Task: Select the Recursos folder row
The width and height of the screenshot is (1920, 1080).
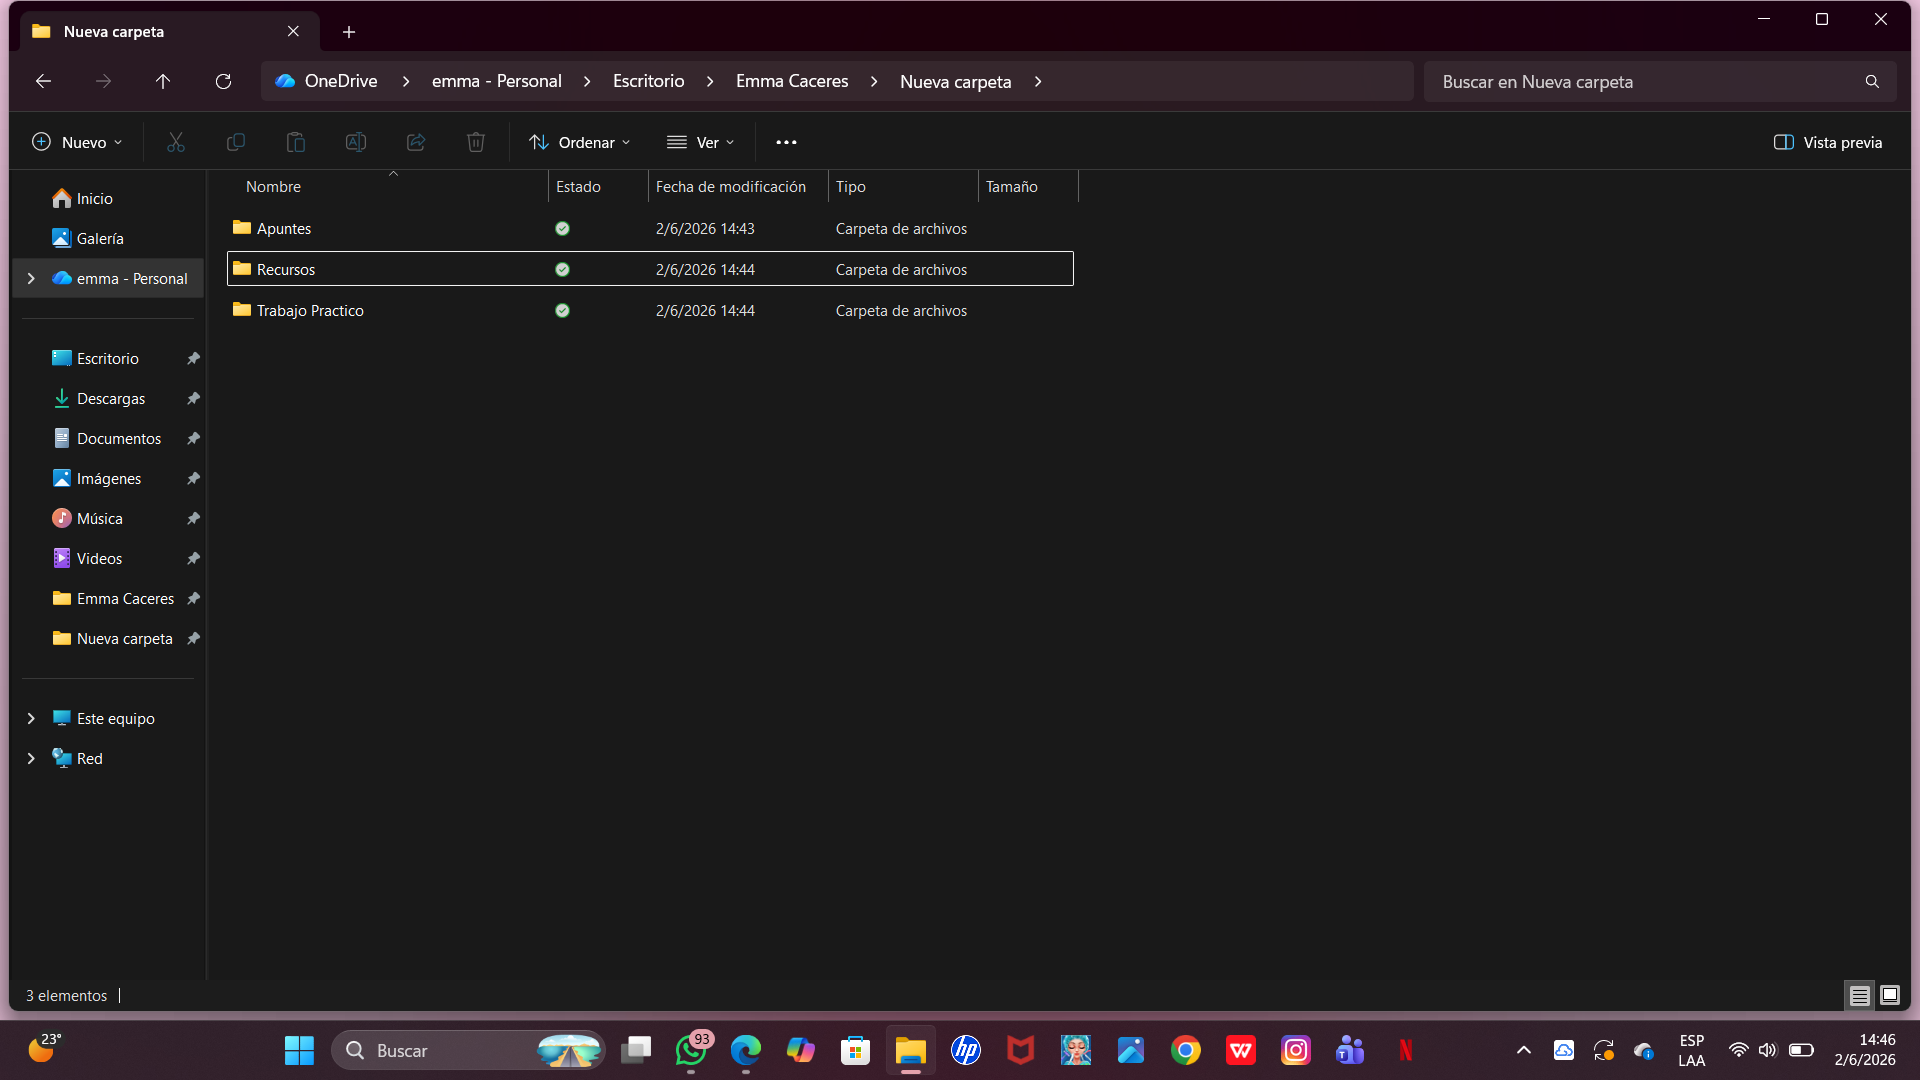Action: point(650,269)
